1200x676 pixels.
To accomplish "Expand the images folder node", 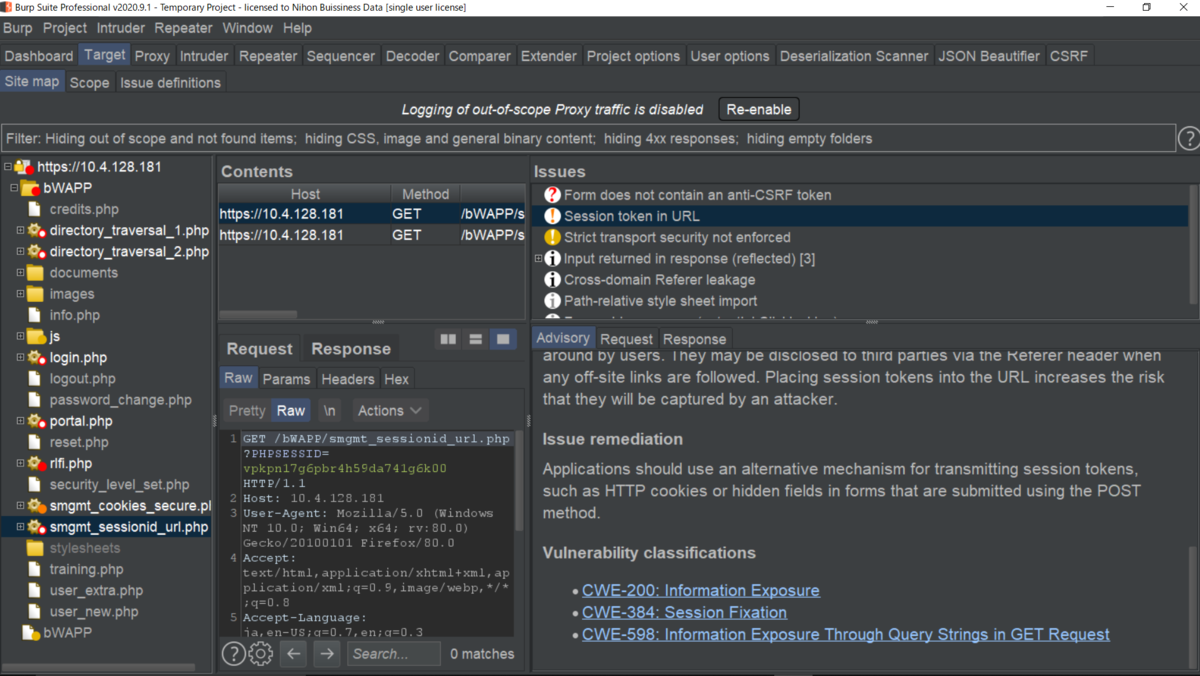I will point(20,294).
